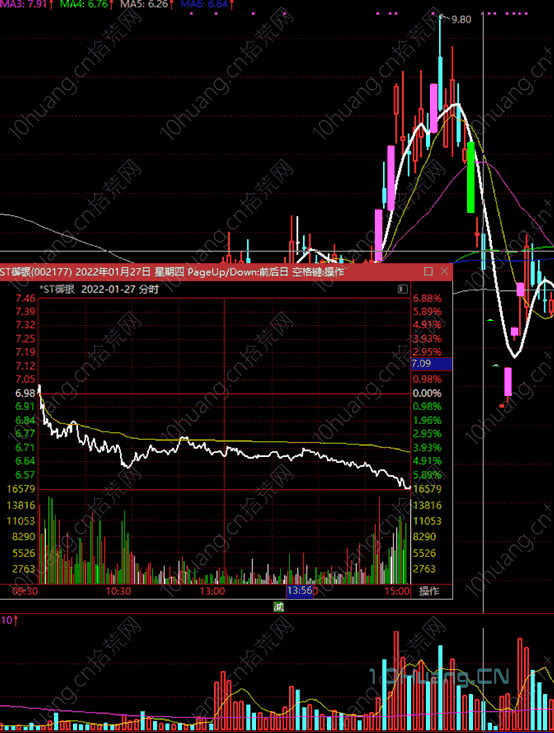The width and height of the screenshot is (554, 733).
Task: Click the 09:30 time axis label
Action: (25, 591)
